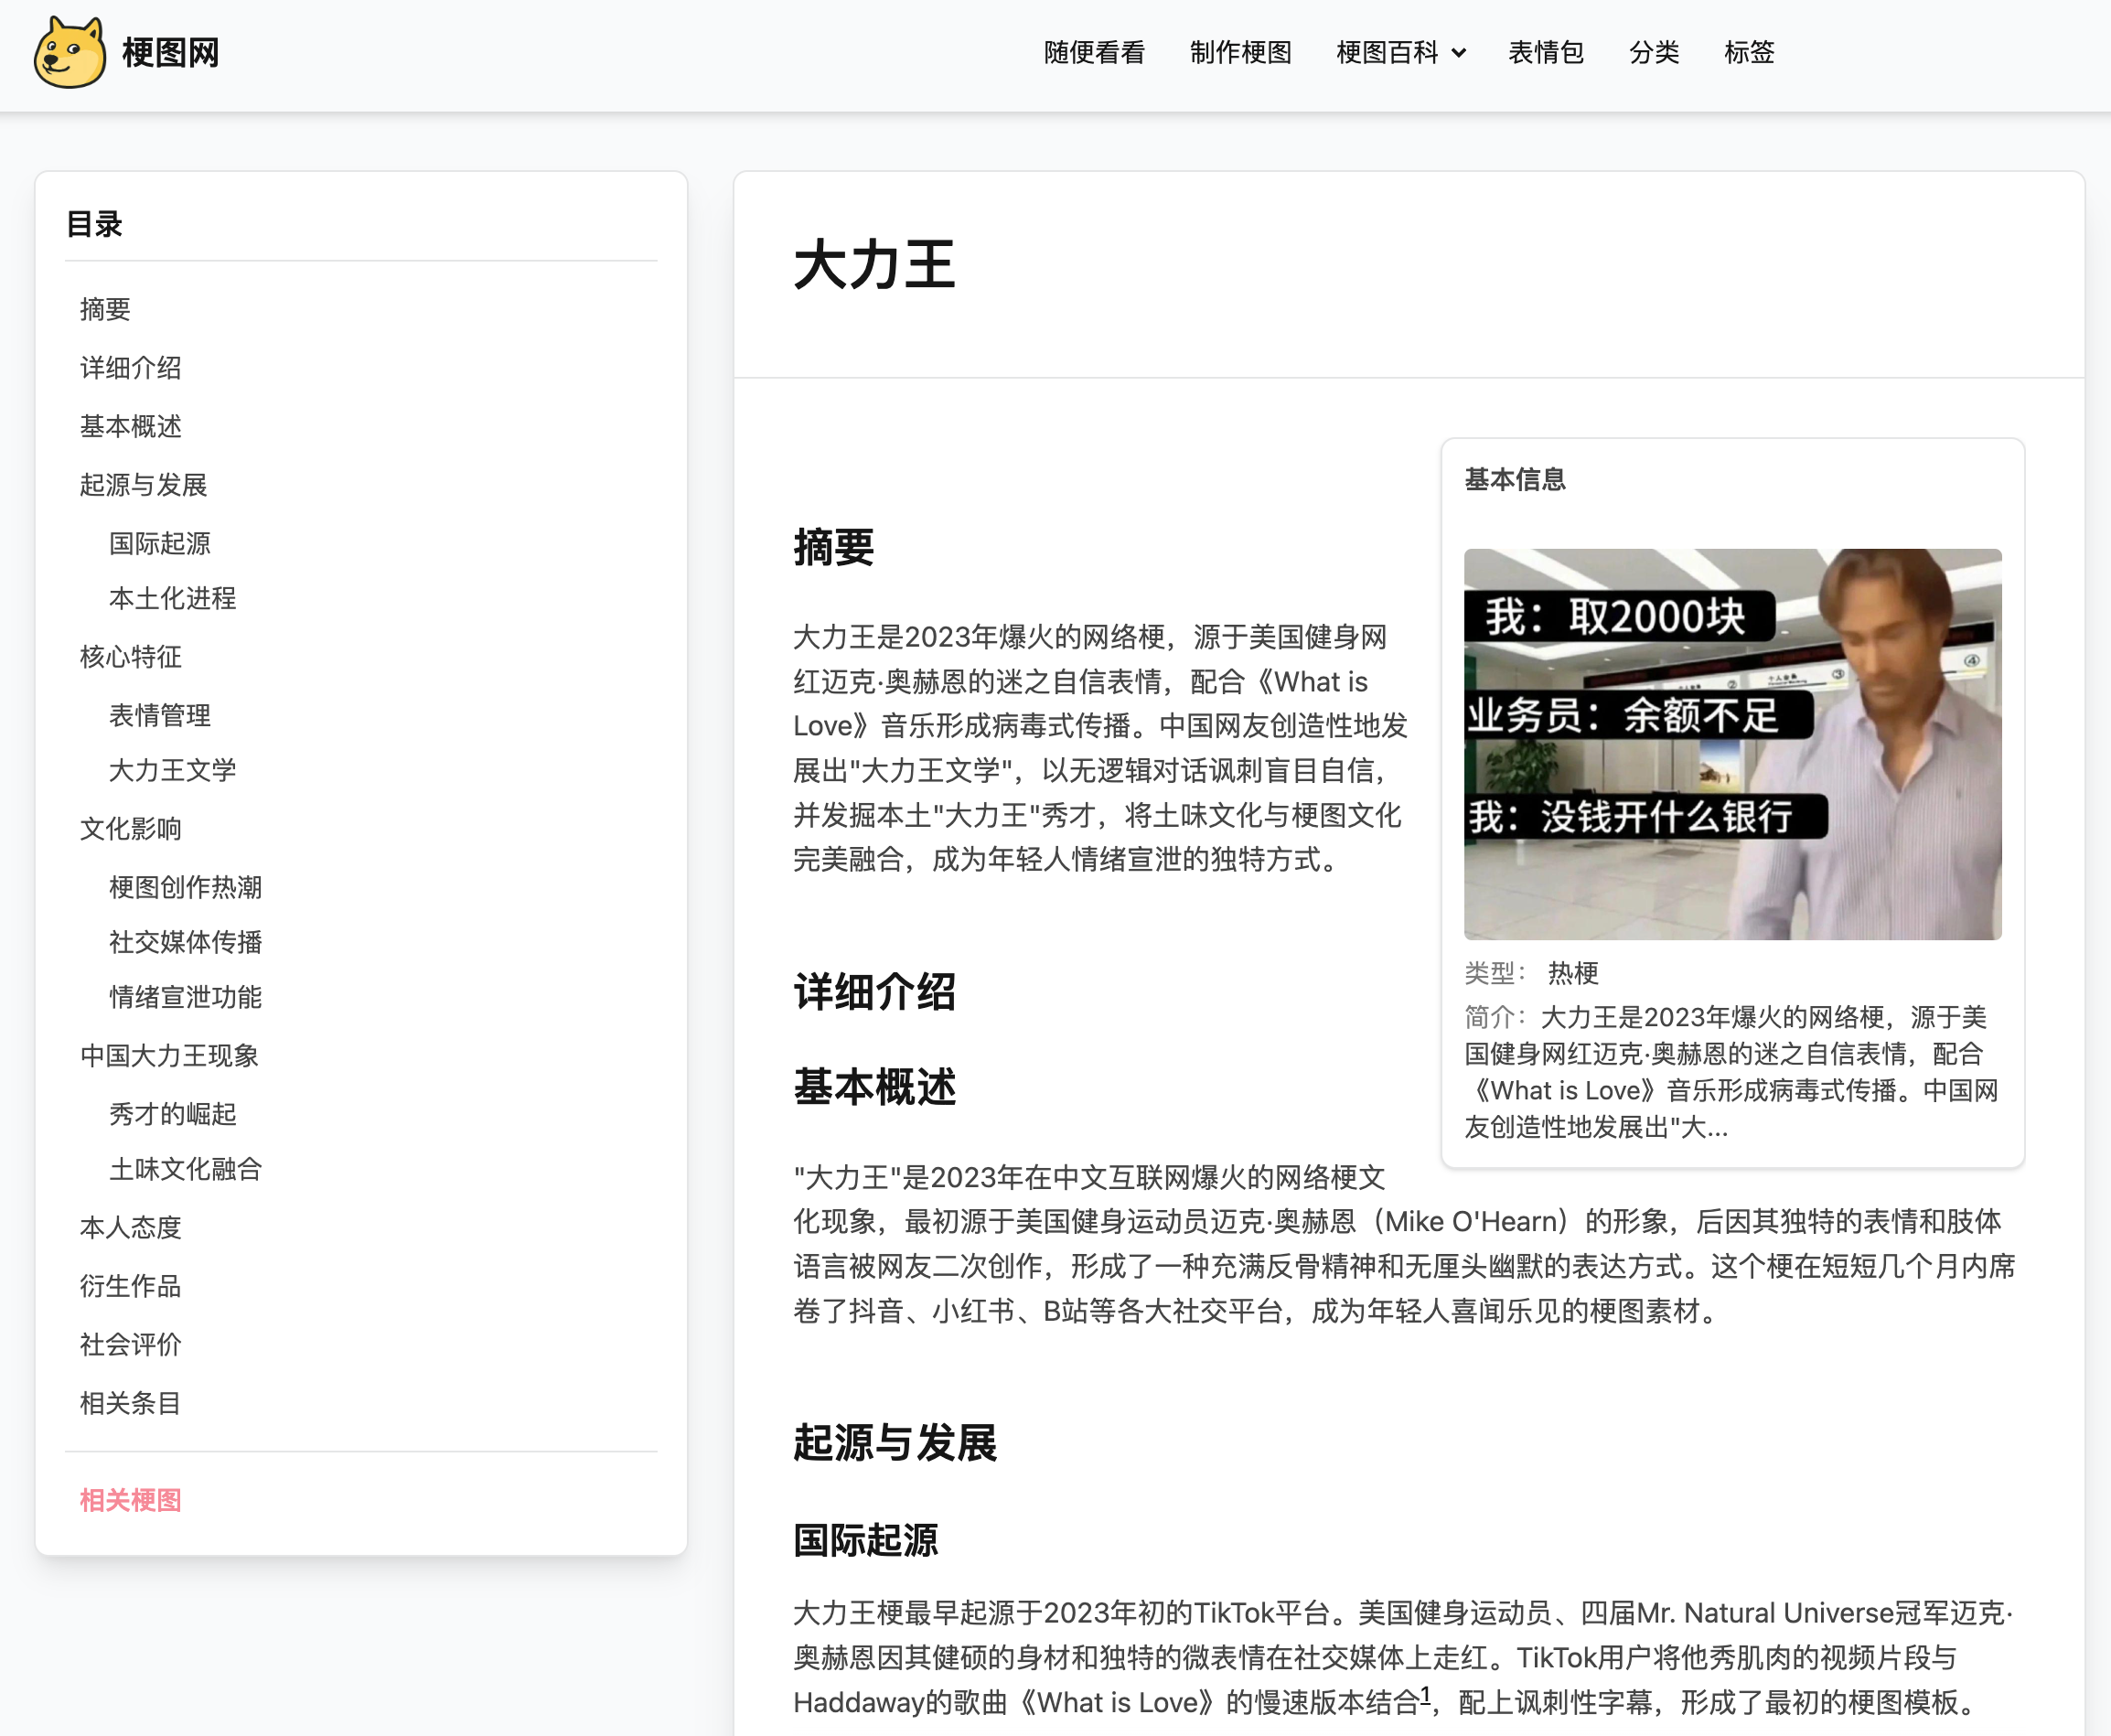Click the doge logo icon
Screen dimensions: 2111x1736
[69, 53]
